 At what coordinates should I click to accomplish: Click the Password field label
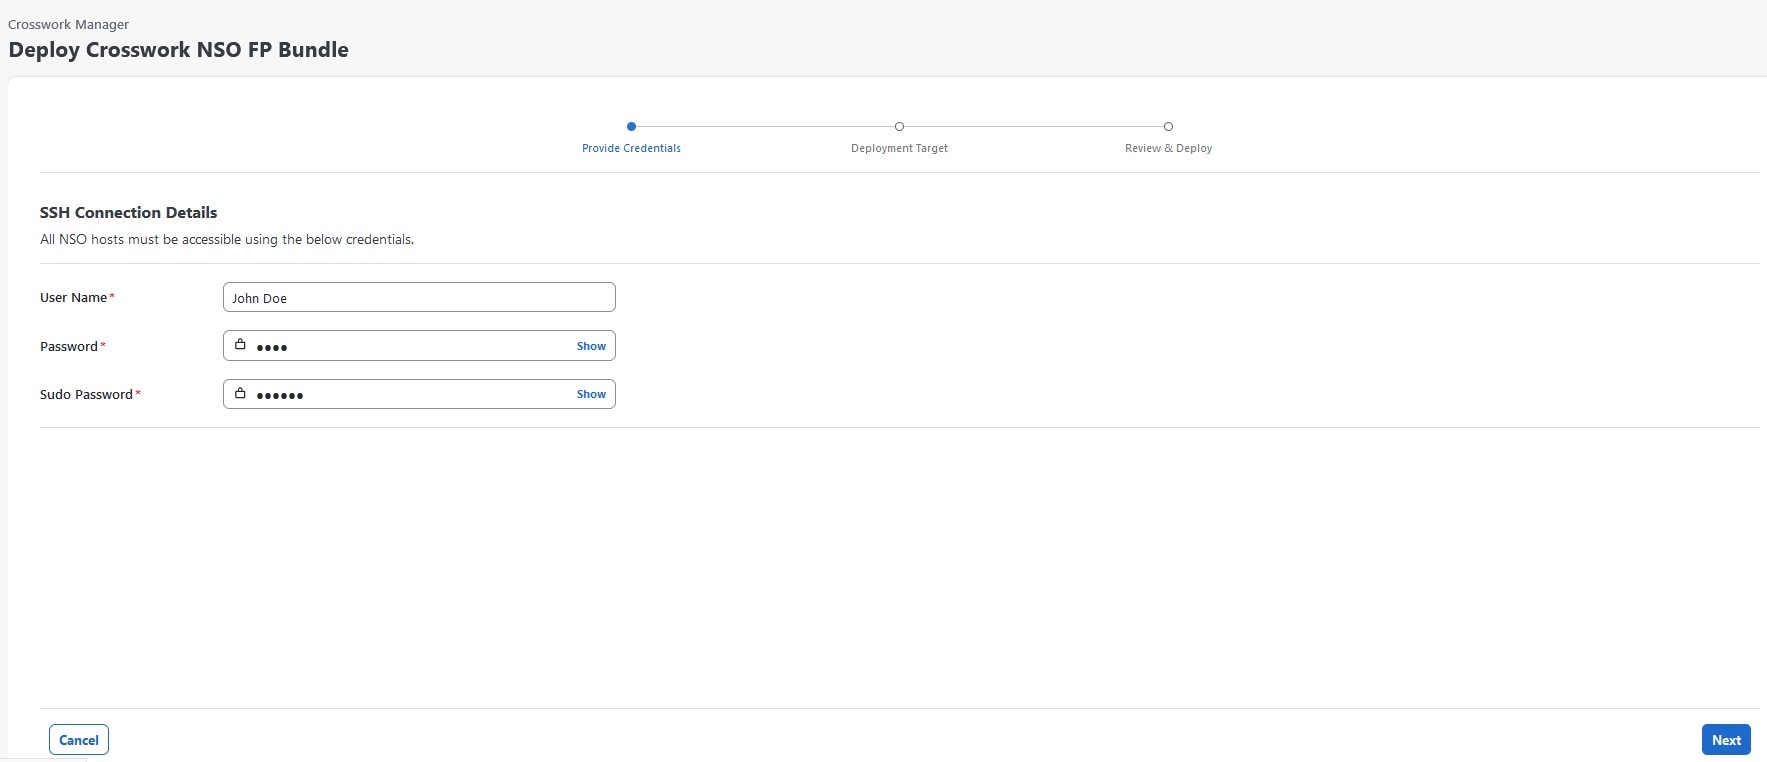point(69,346)
